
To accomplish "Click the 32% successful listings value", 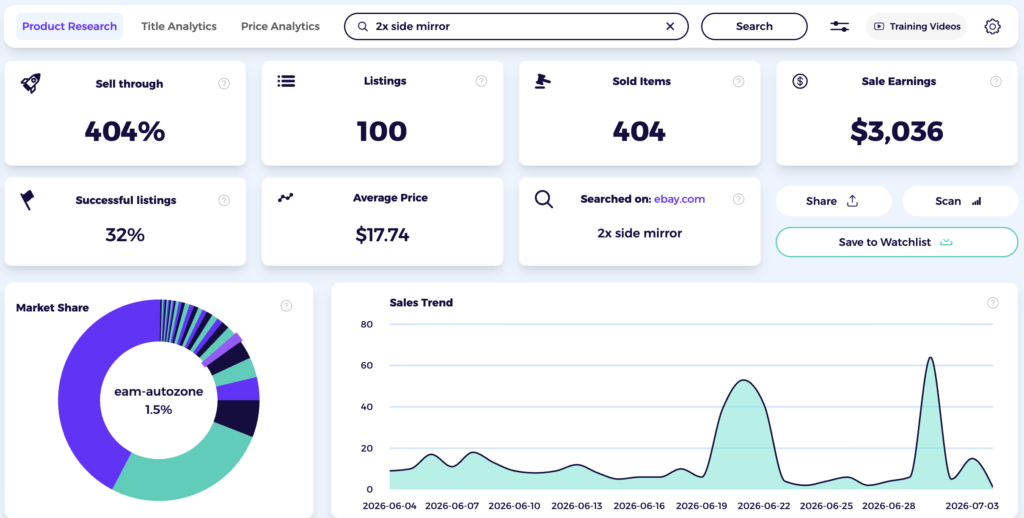I will pos(125,235).
